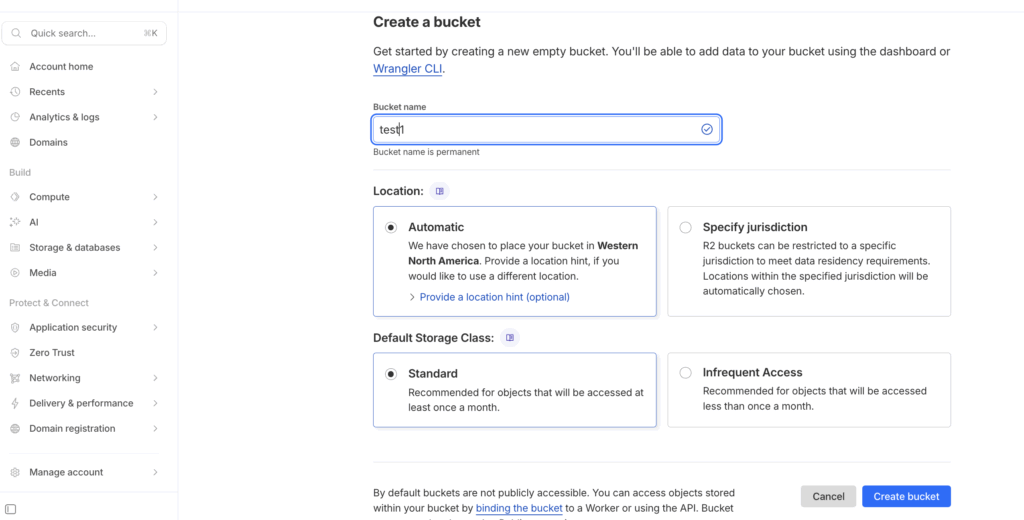The image size is (1024, 520).
Task: Expand the Compute sidebar section
Action: (49, 197)
